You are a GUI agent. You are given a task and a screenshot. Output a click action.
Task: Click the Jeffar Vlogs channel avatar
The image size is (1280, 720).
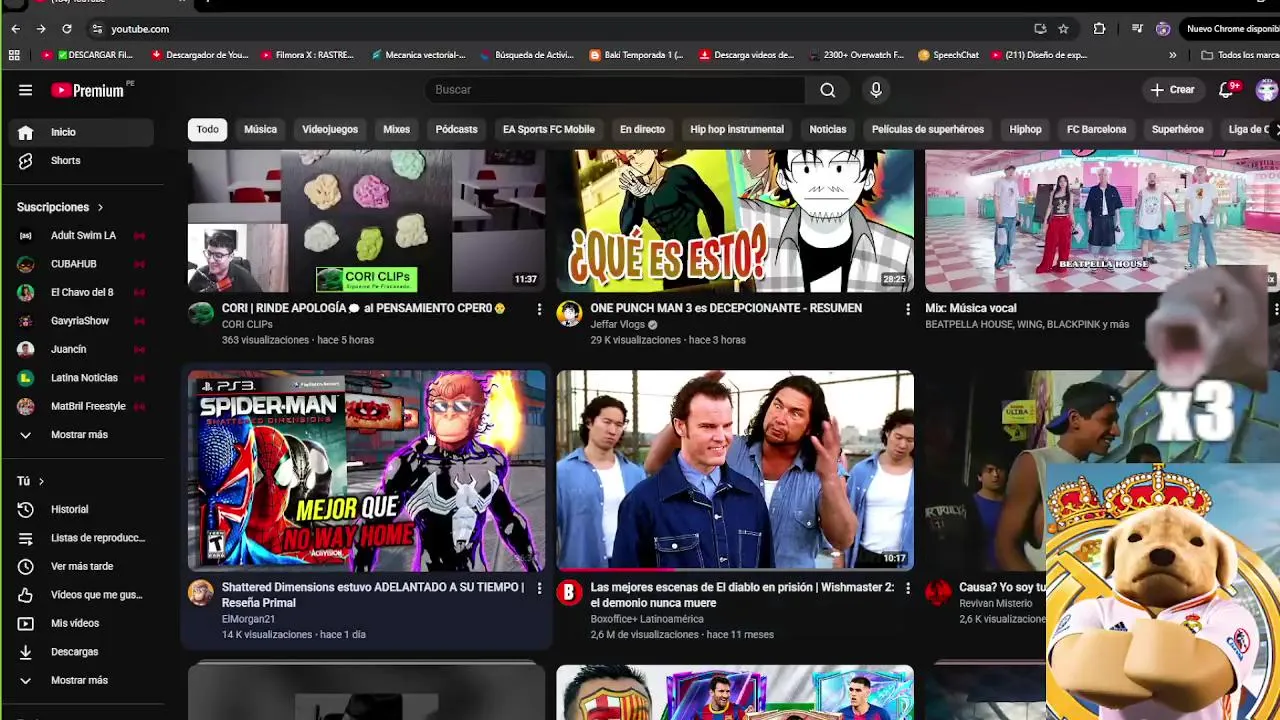click(569, 313)
